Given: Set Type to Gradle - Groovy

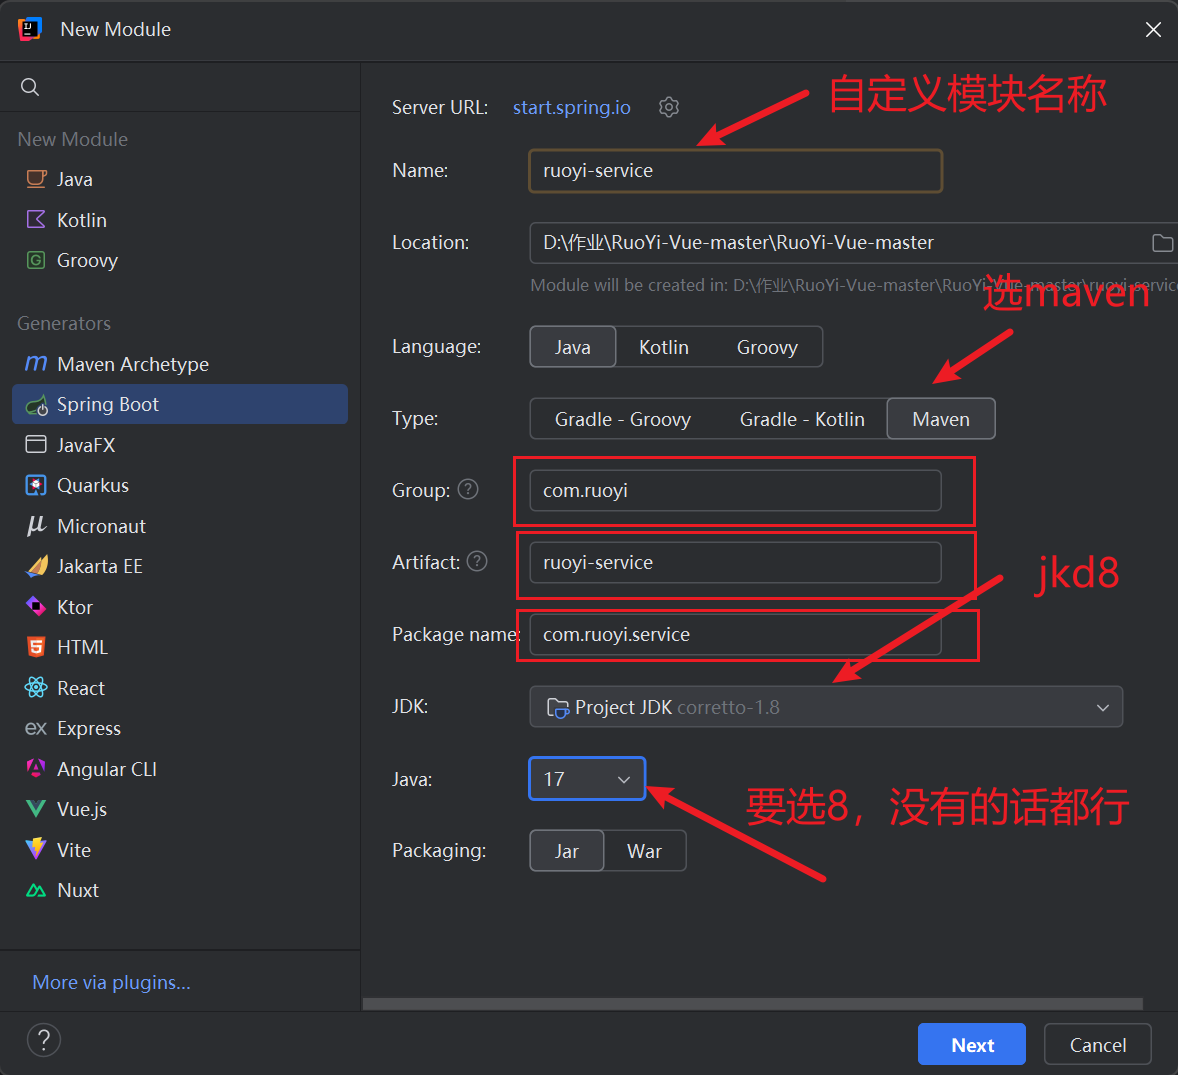Looking at the screenshot, I should (623, 419).
